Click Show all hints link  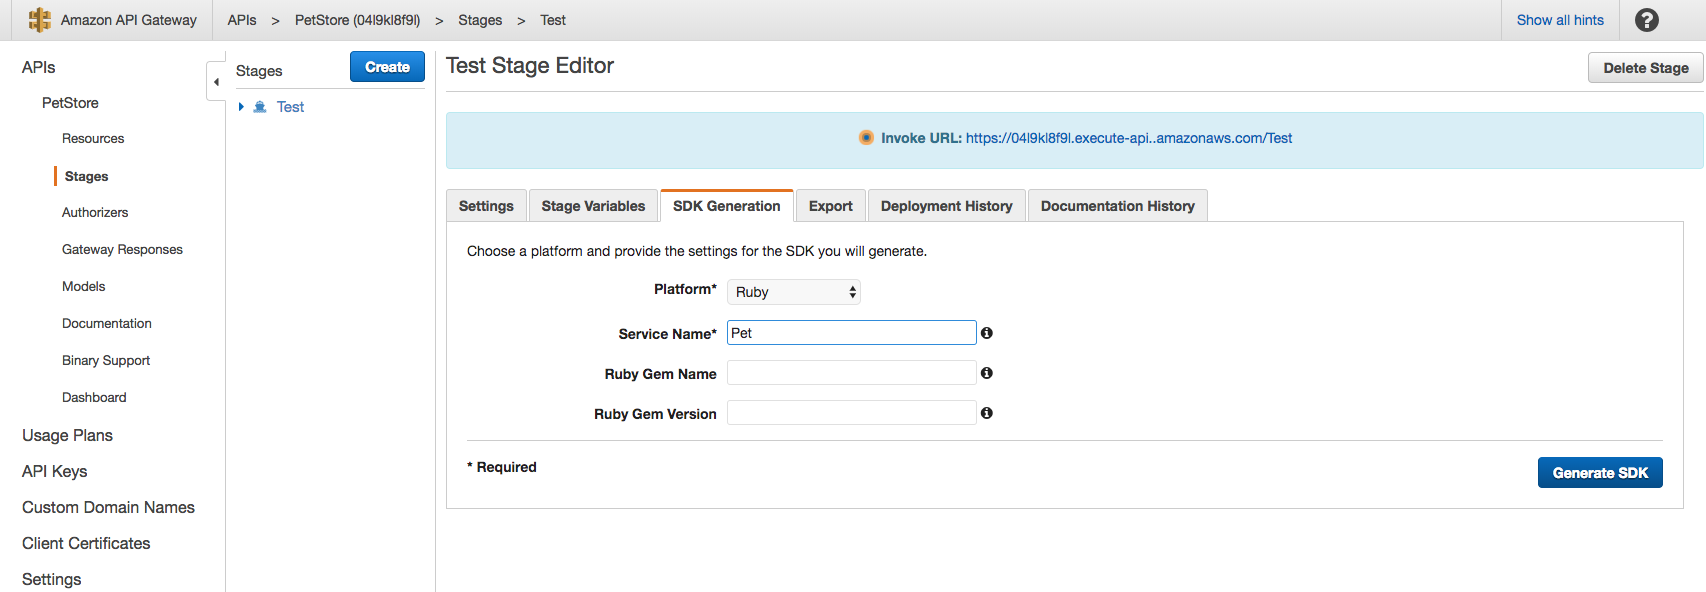point(1560,20)
